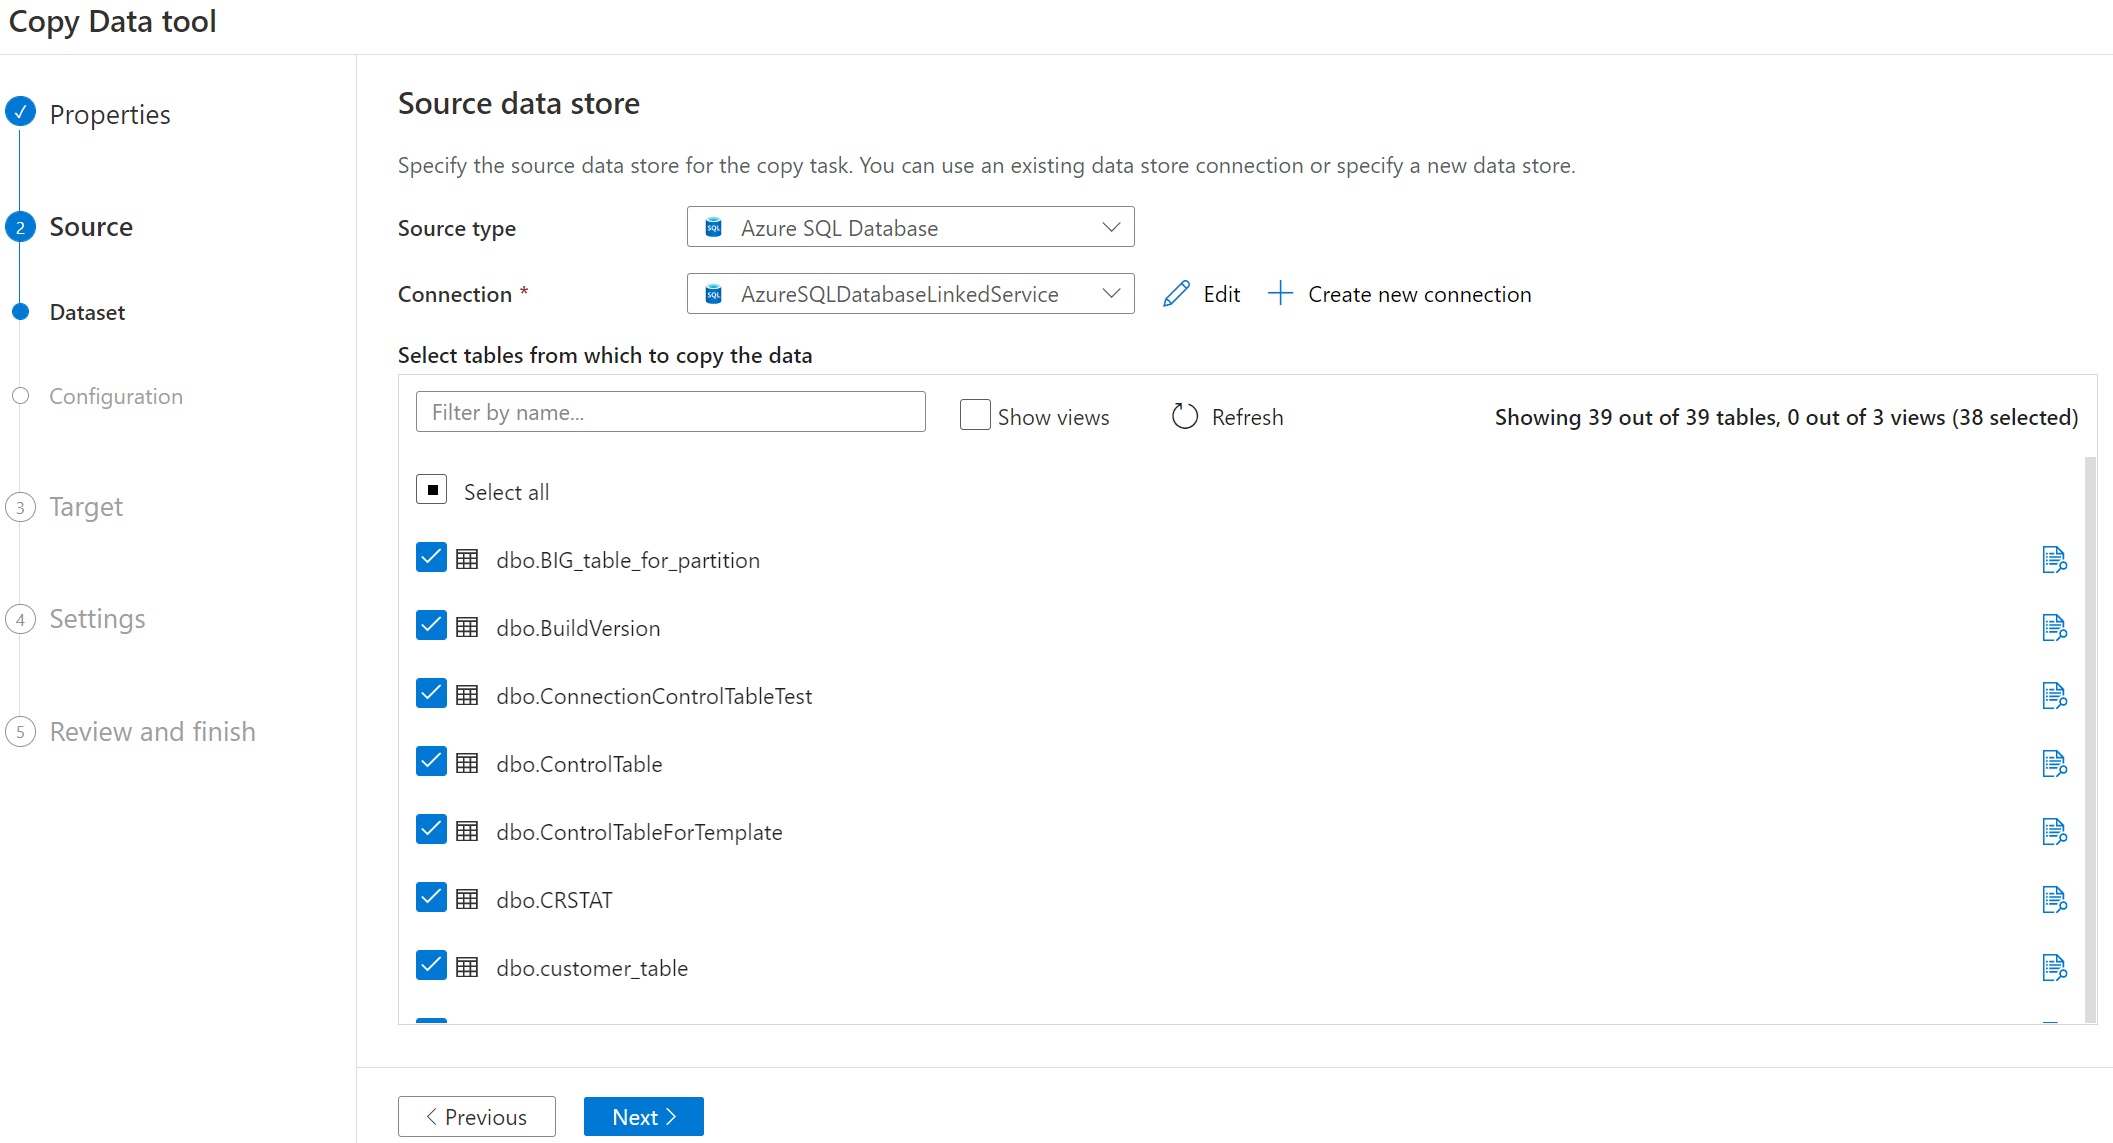This screenshot has width=2113, height=1143.
Task: Click the preview icon for dbo.ConnectionControlTableTest
Action: click(2054, 695)
